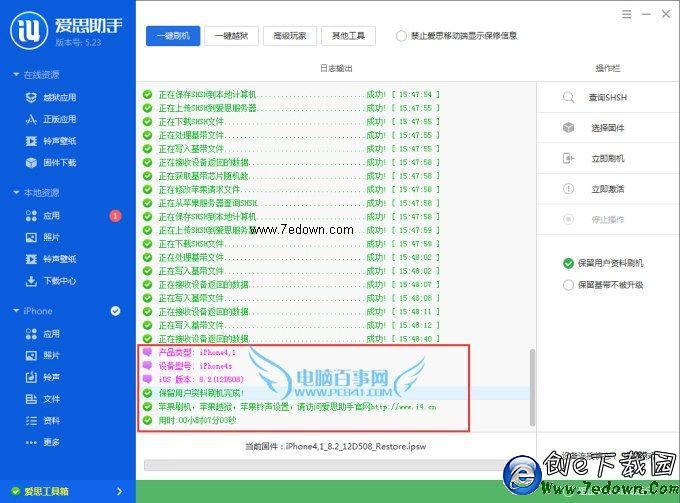Screen dimensions: 680x503
Task: Switch to the 一键越狱 tab
Action: (x=232, y=36)
